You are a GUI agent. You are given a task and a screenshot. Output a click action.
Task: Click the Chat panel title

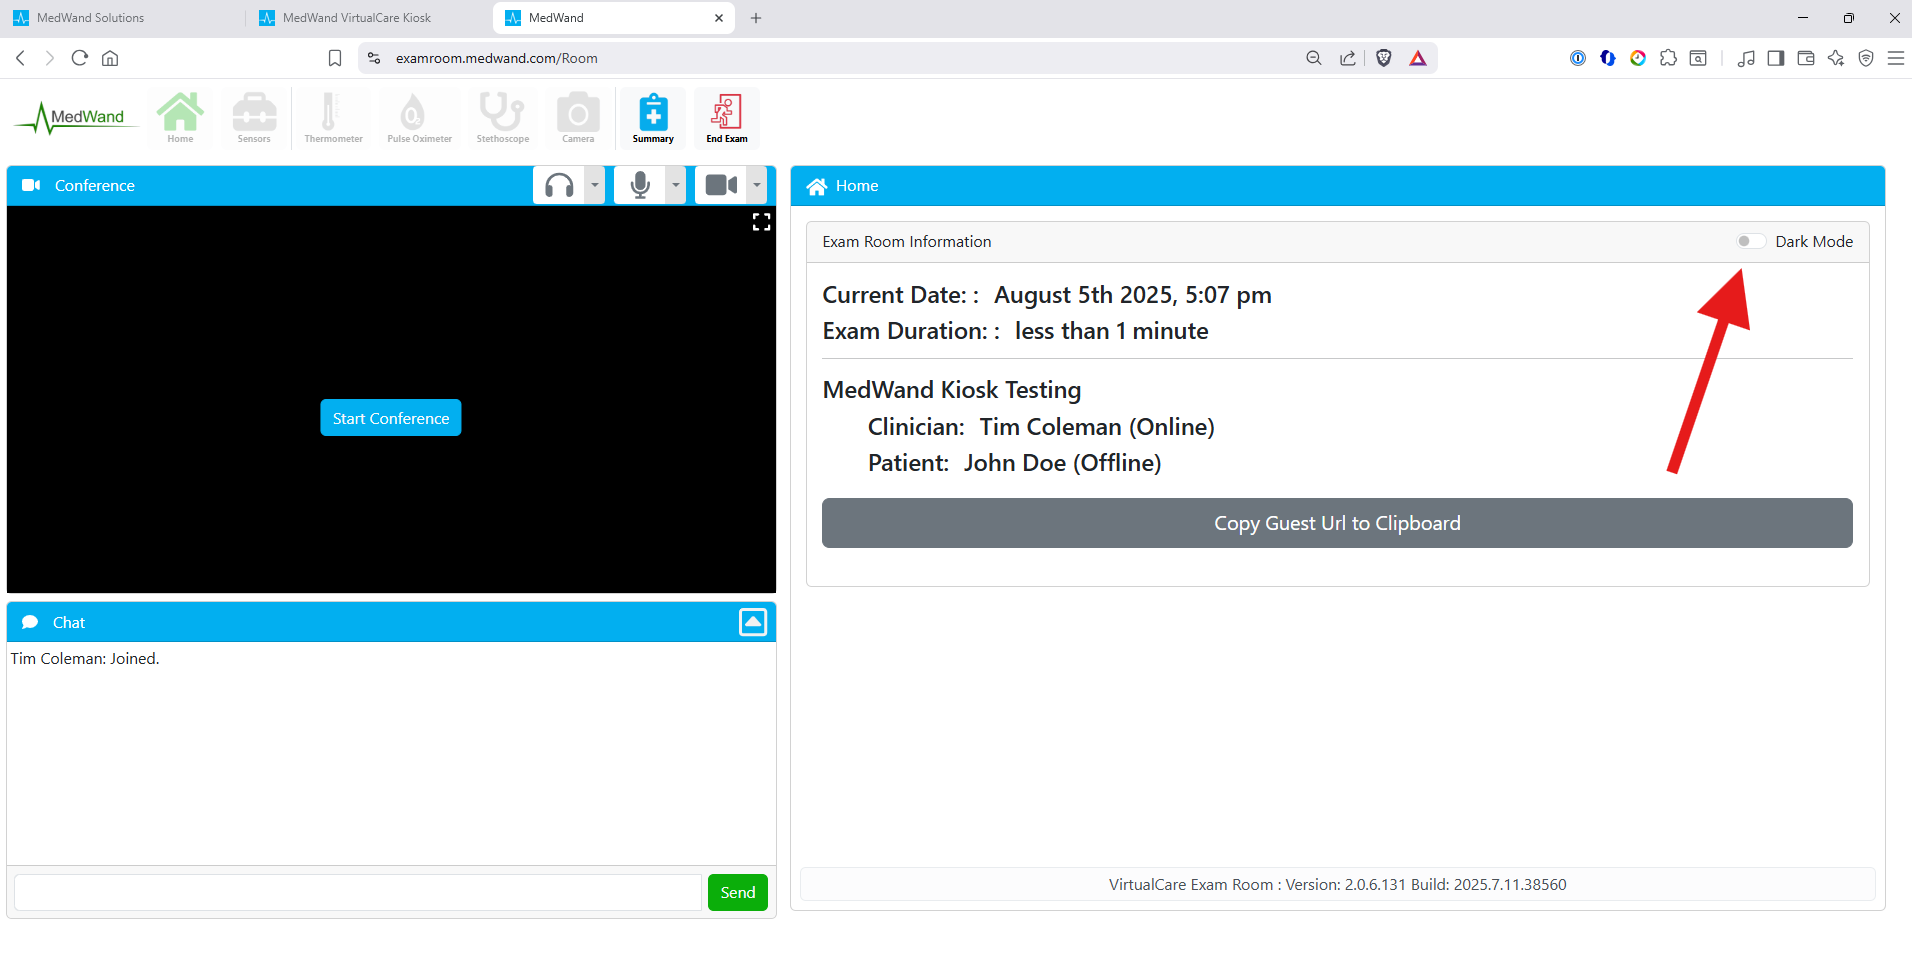click(69, 622)
